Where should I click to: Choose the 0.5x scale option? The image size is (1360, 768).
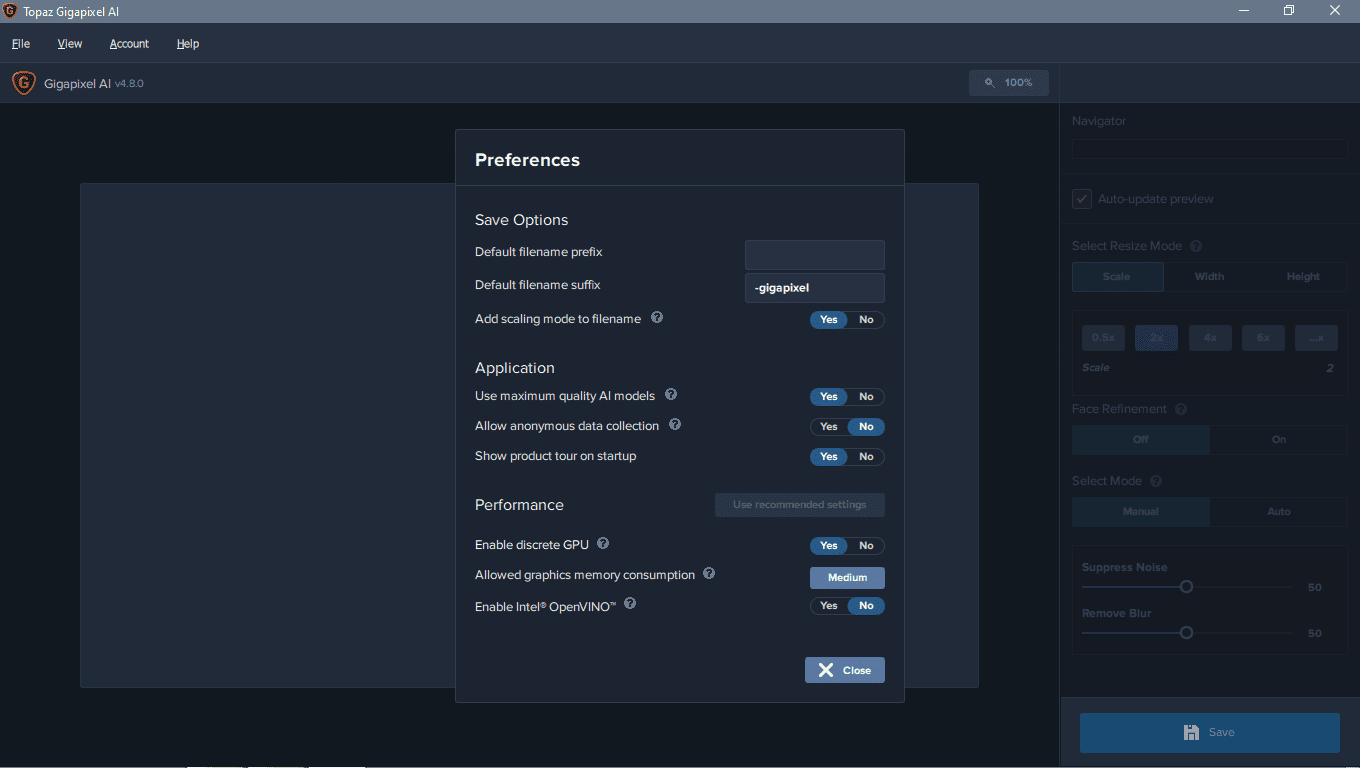pyautogui.click(x=1103, y=338)
